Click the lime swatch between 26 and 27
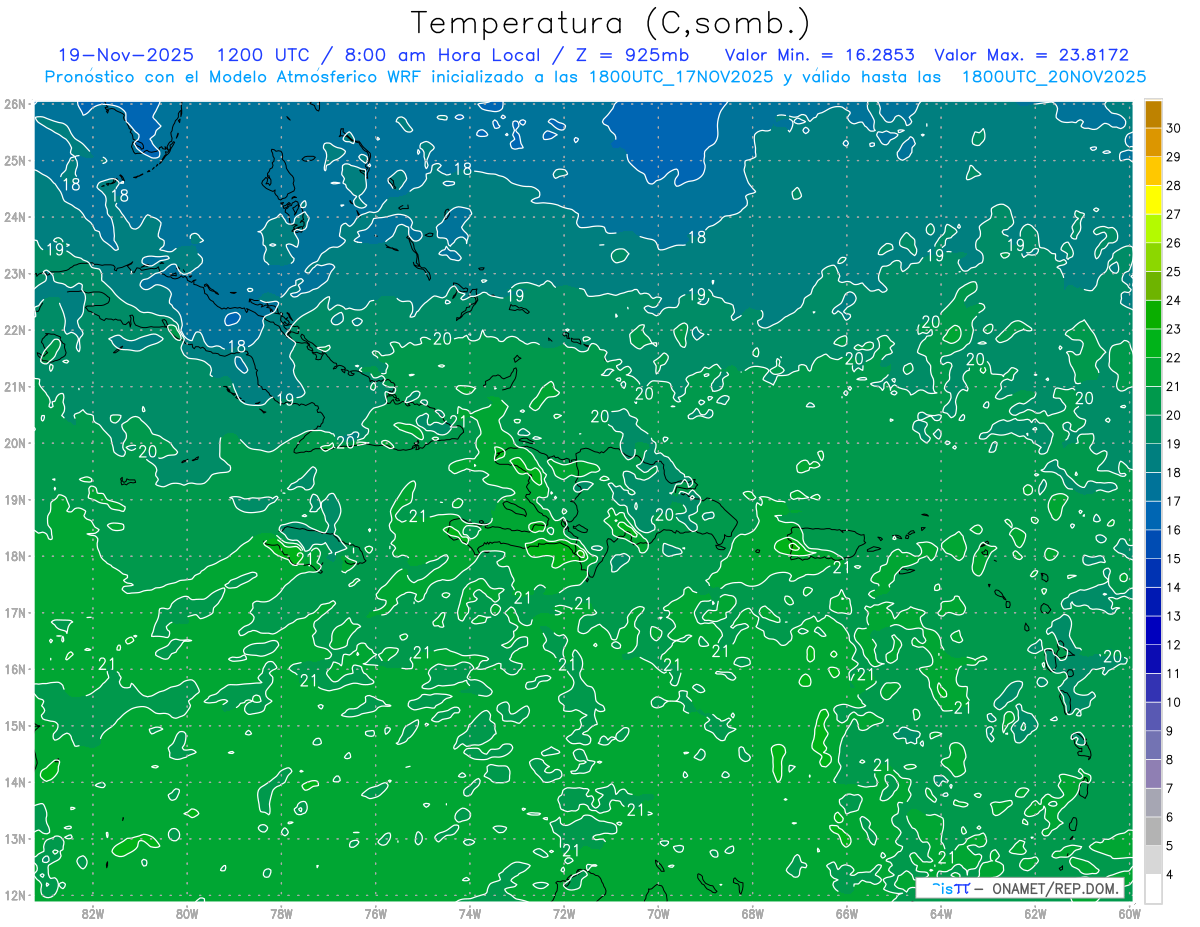This screenshot has width=1200, height=927. point(1153,228)
